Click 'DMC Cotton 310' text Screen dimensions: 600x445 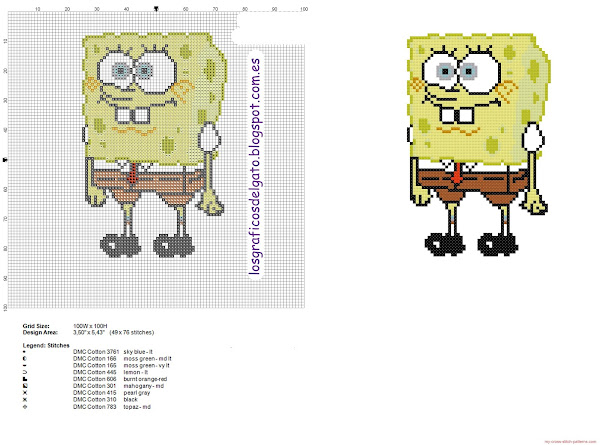(x=95, y=399)
